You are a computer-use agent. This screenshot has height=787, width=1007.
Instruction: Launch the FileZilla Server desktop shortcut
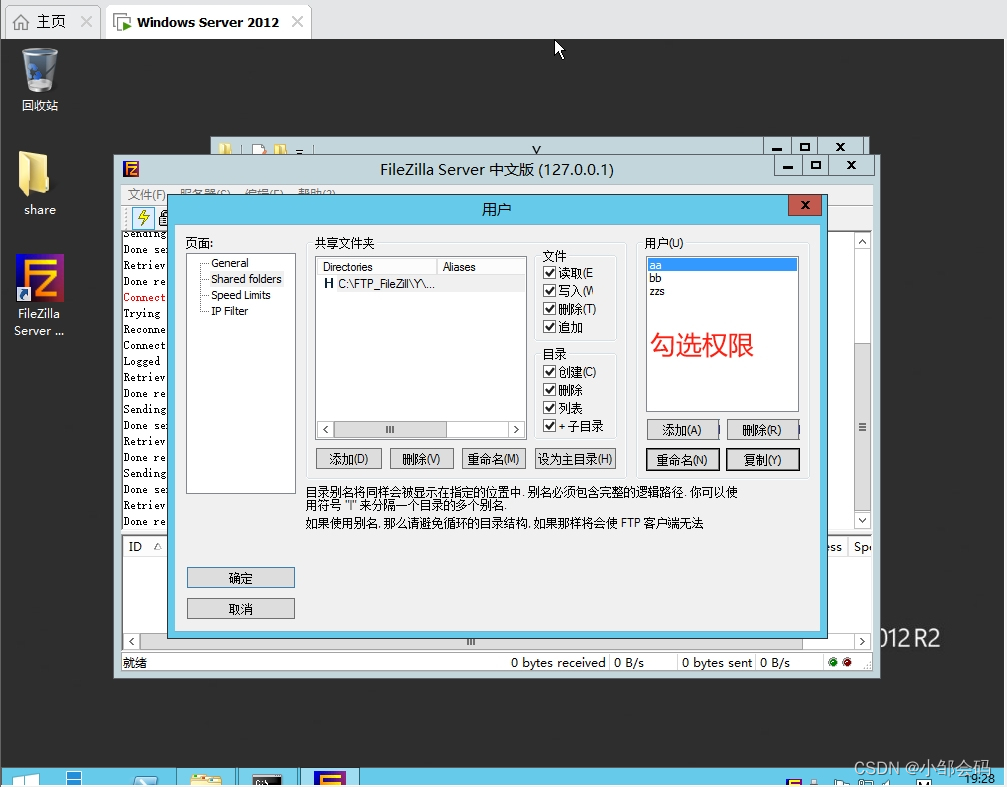pos(39,296)
